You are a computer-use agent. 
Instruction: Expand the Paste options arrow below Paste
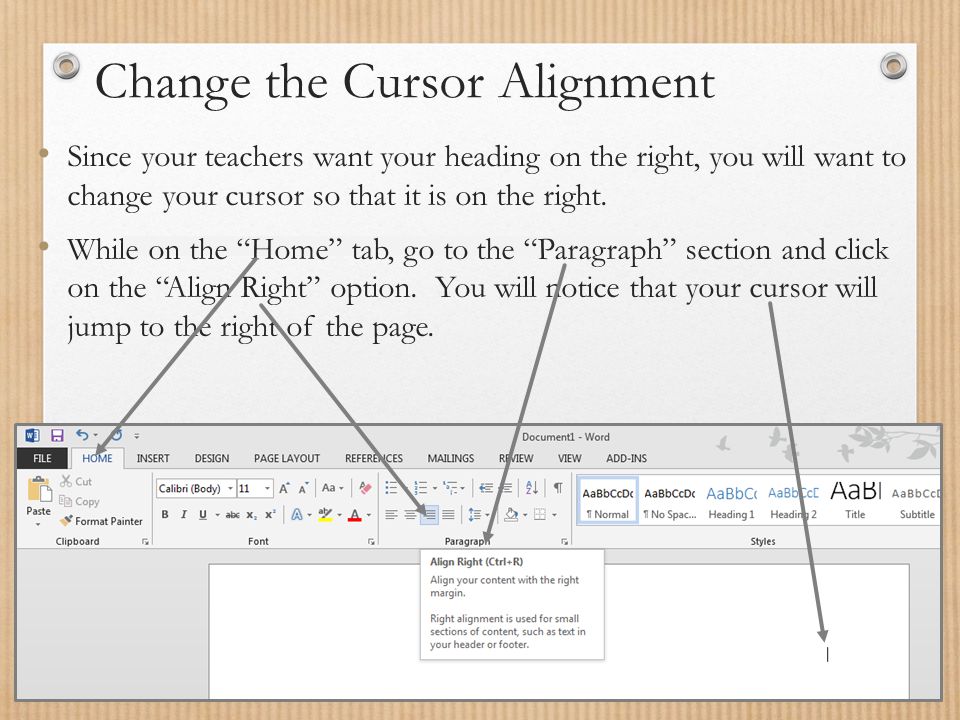[x=38, y=525]
